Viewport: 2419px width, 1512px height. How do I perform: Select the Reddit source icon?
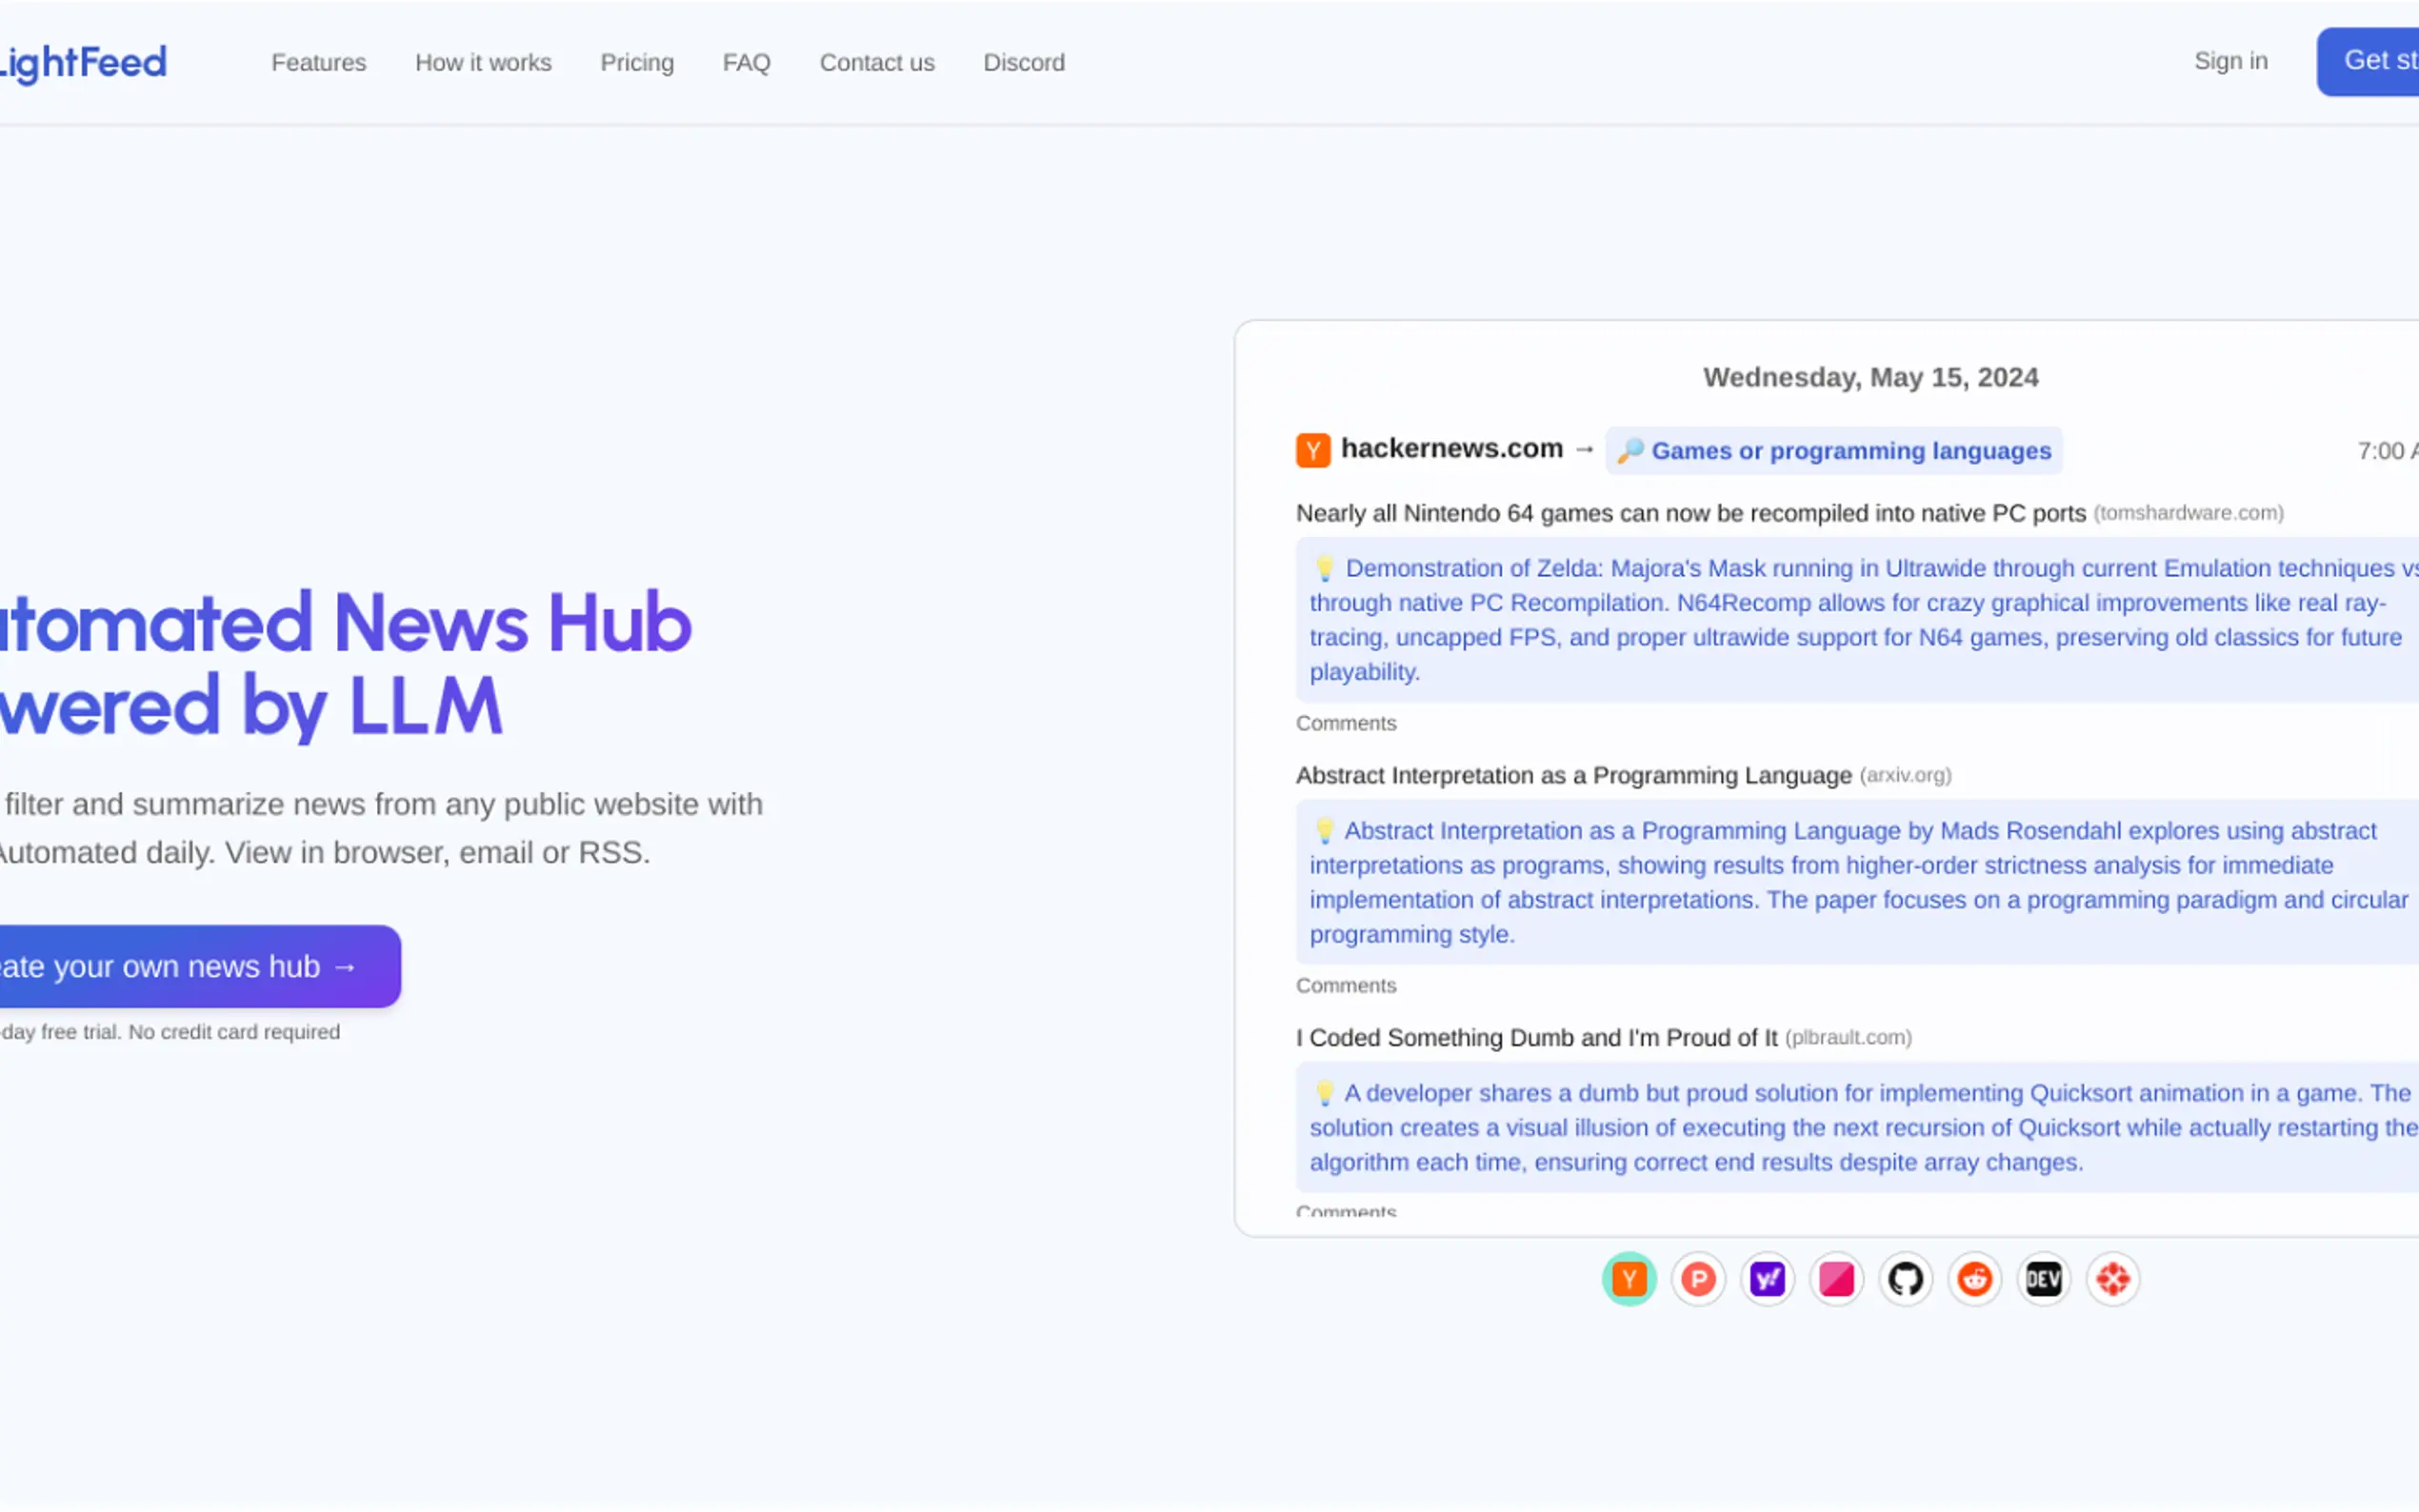tap(1974, 1278)
